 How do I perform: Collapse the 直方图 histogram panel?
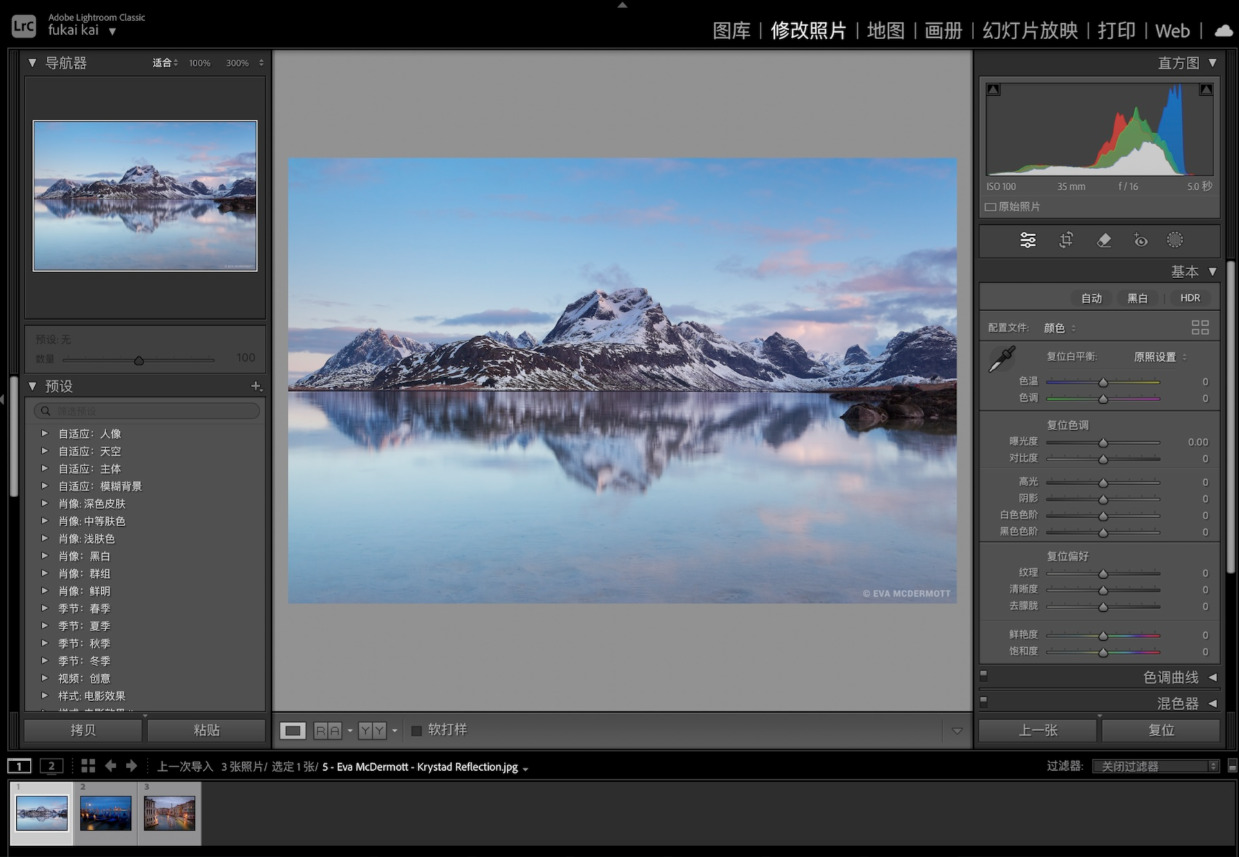pos(1213,63)
